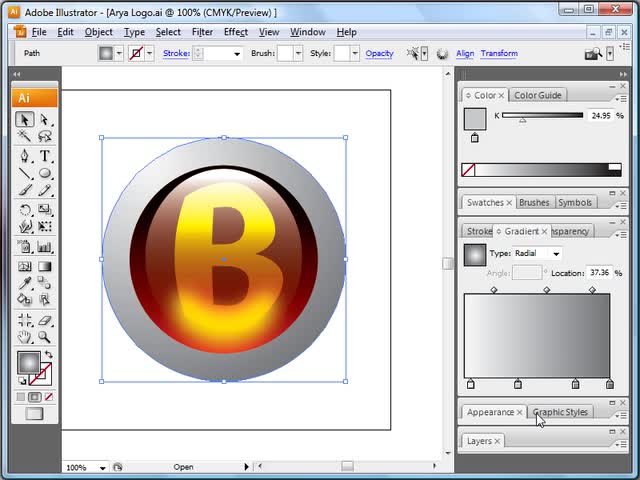Select the Magic Wand tool
This screenshot has width=640, height=480.
24,136
